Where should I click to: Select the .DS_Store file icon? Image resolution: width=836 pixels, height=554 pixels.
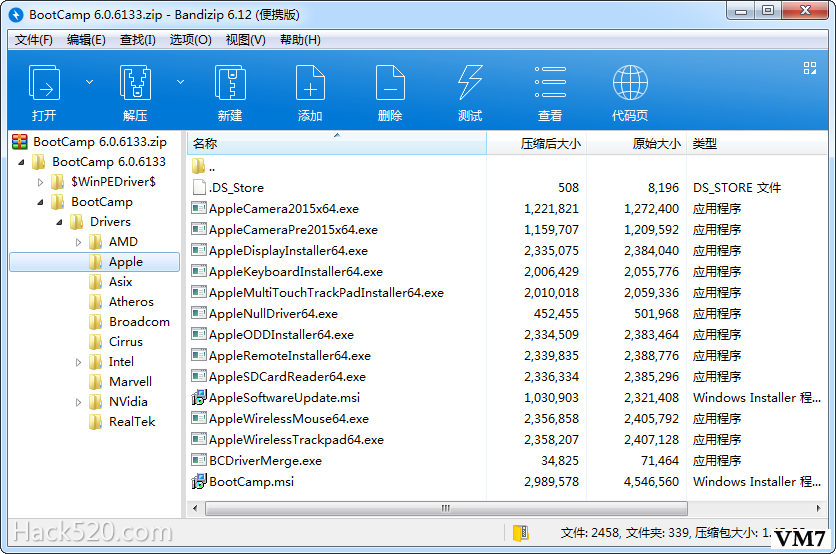pyautogui.click(x=199, y=187)
